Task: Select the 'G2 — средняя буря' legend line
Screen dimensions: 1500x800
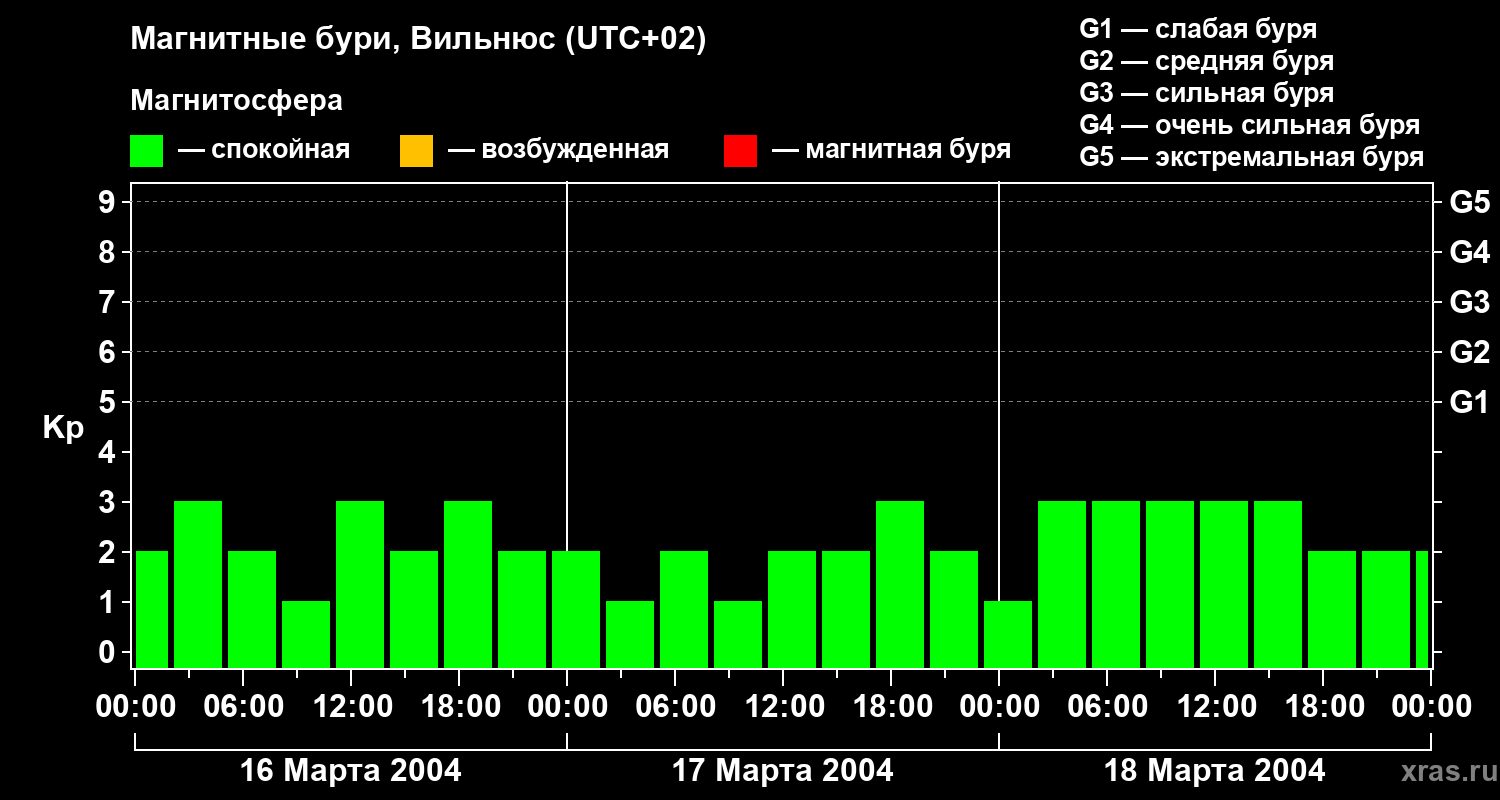Action: click(1207, 61)
